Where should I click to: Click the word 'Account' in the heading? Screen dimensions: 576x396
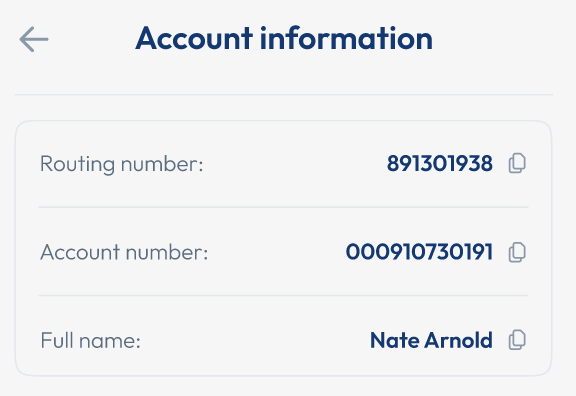194,38
